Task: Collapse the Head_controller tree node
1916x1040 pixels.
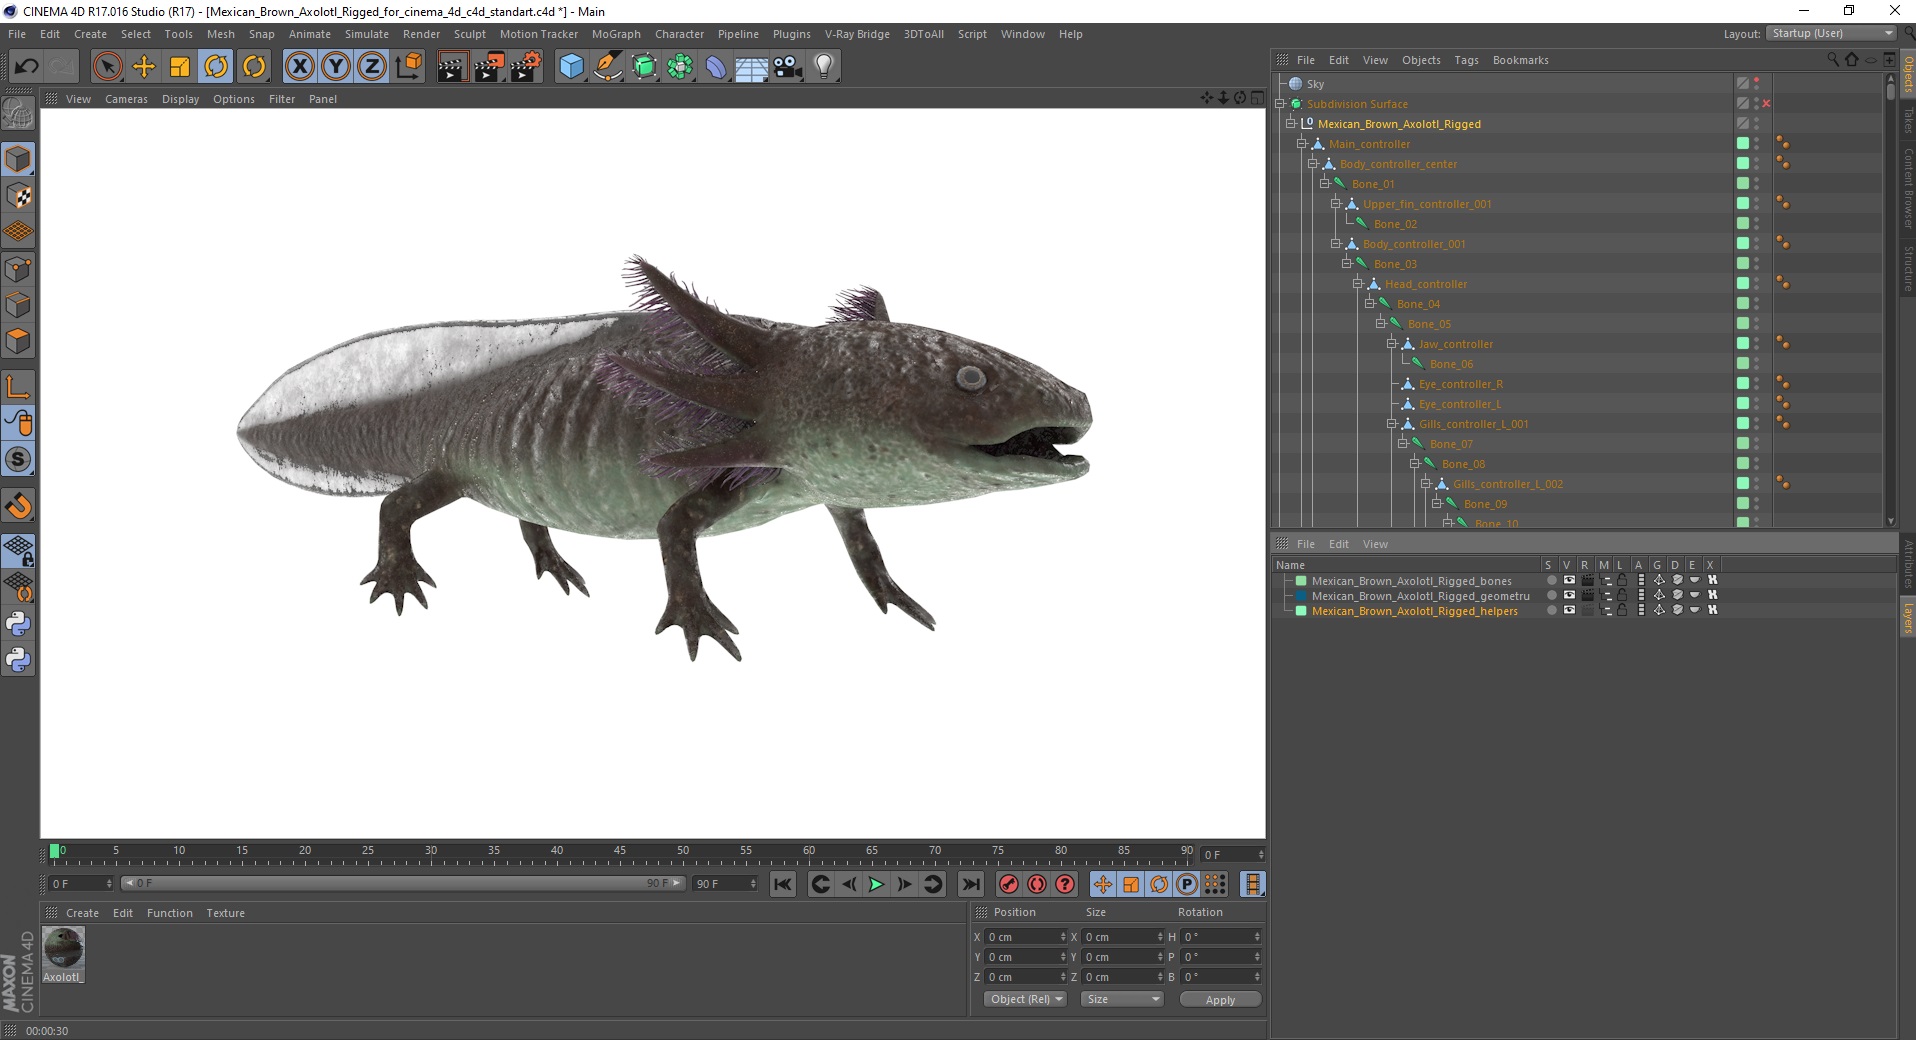Action: (x=1358, y=284)
